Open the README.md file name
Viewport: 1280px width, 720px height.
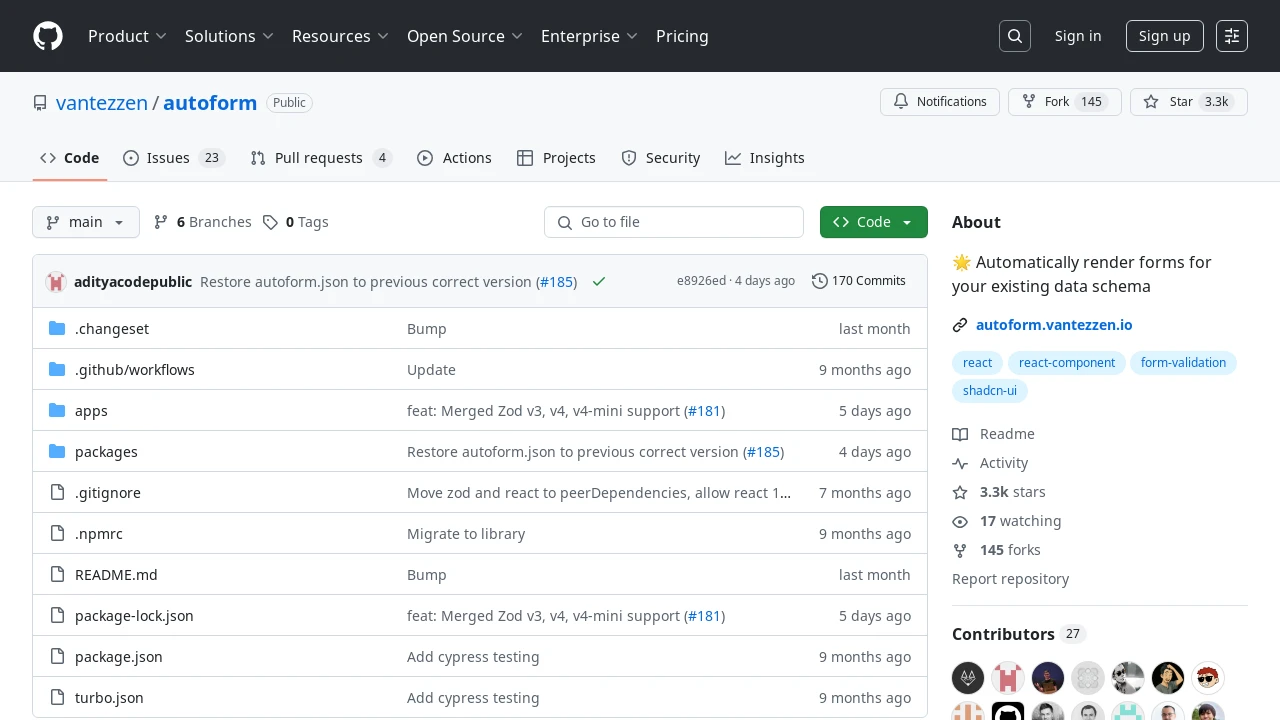tap(116, 575)
